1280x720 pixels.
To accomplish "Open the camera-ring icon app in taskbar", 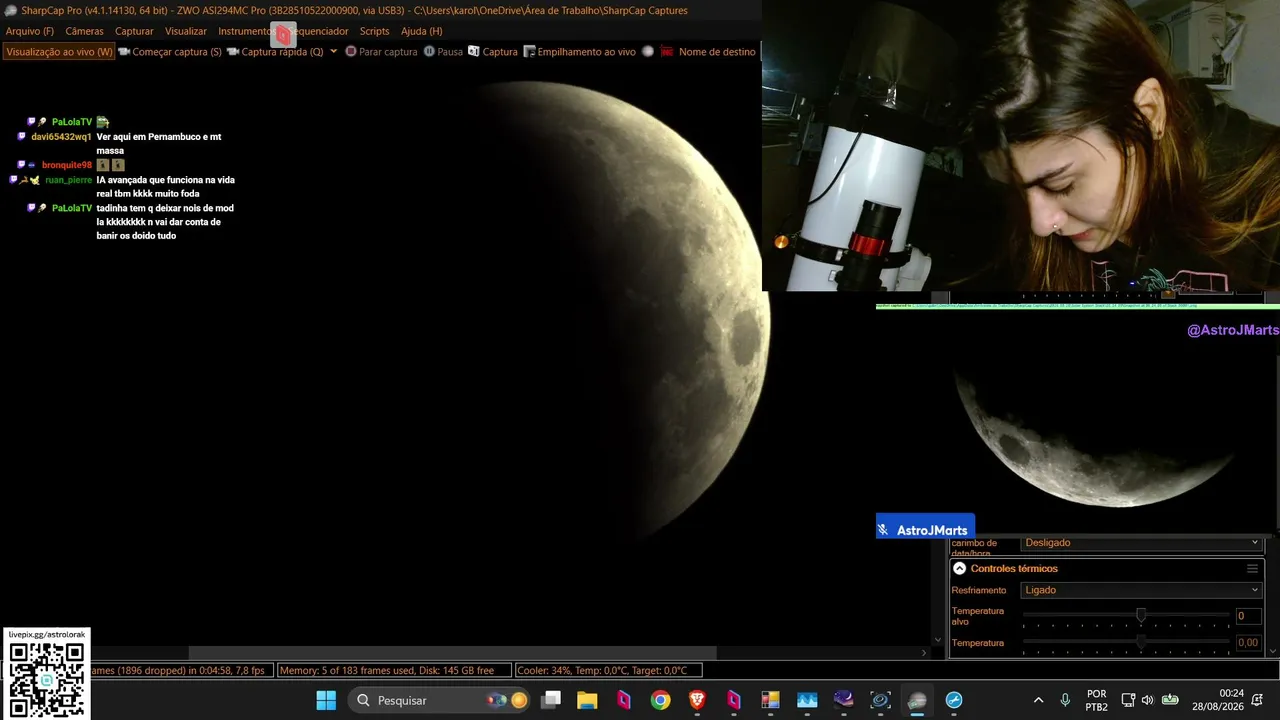I will coord(880,700).
